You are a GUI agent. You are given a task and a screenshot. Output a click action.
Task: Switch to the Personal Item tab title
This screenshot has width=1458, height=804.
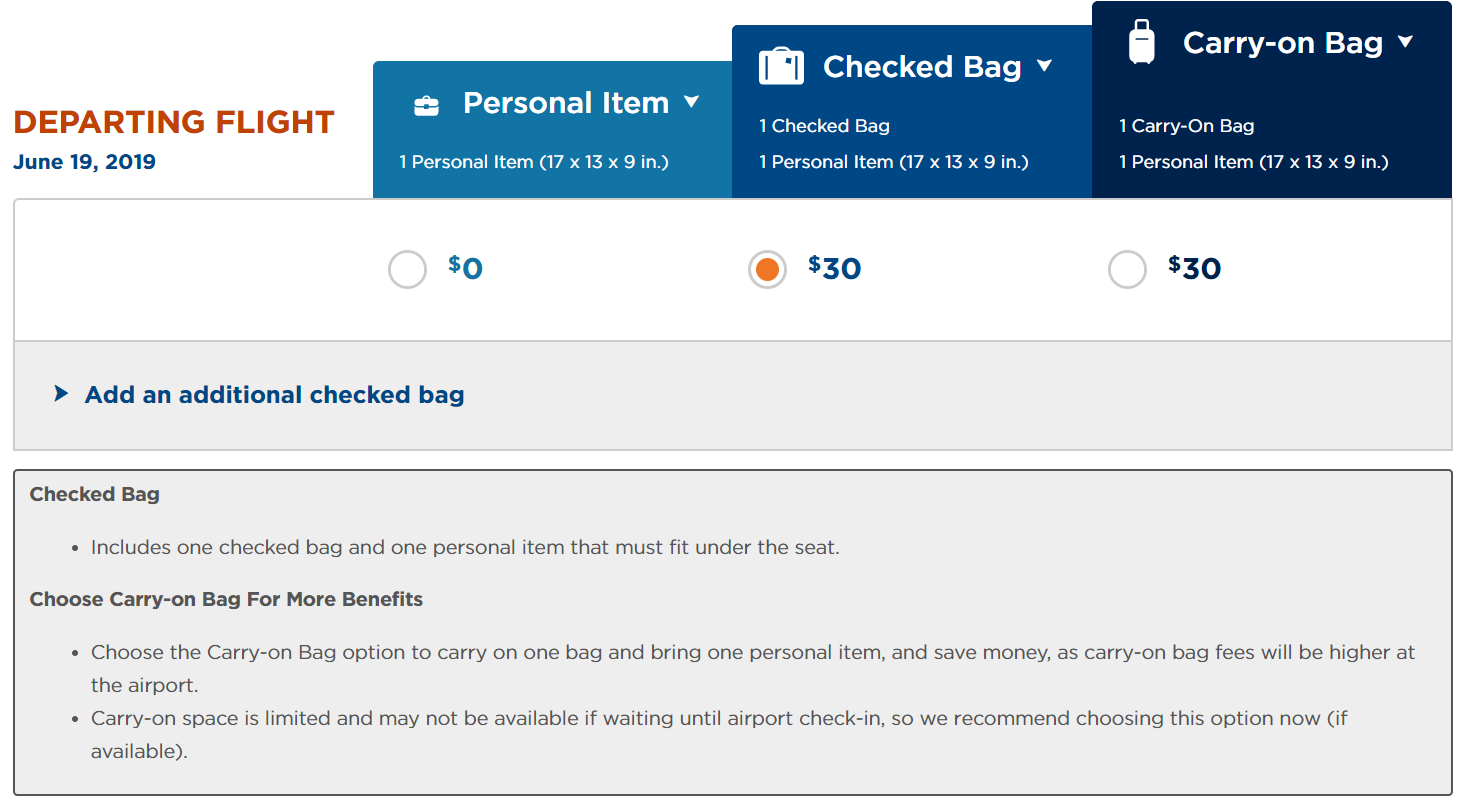coord(565,103)
